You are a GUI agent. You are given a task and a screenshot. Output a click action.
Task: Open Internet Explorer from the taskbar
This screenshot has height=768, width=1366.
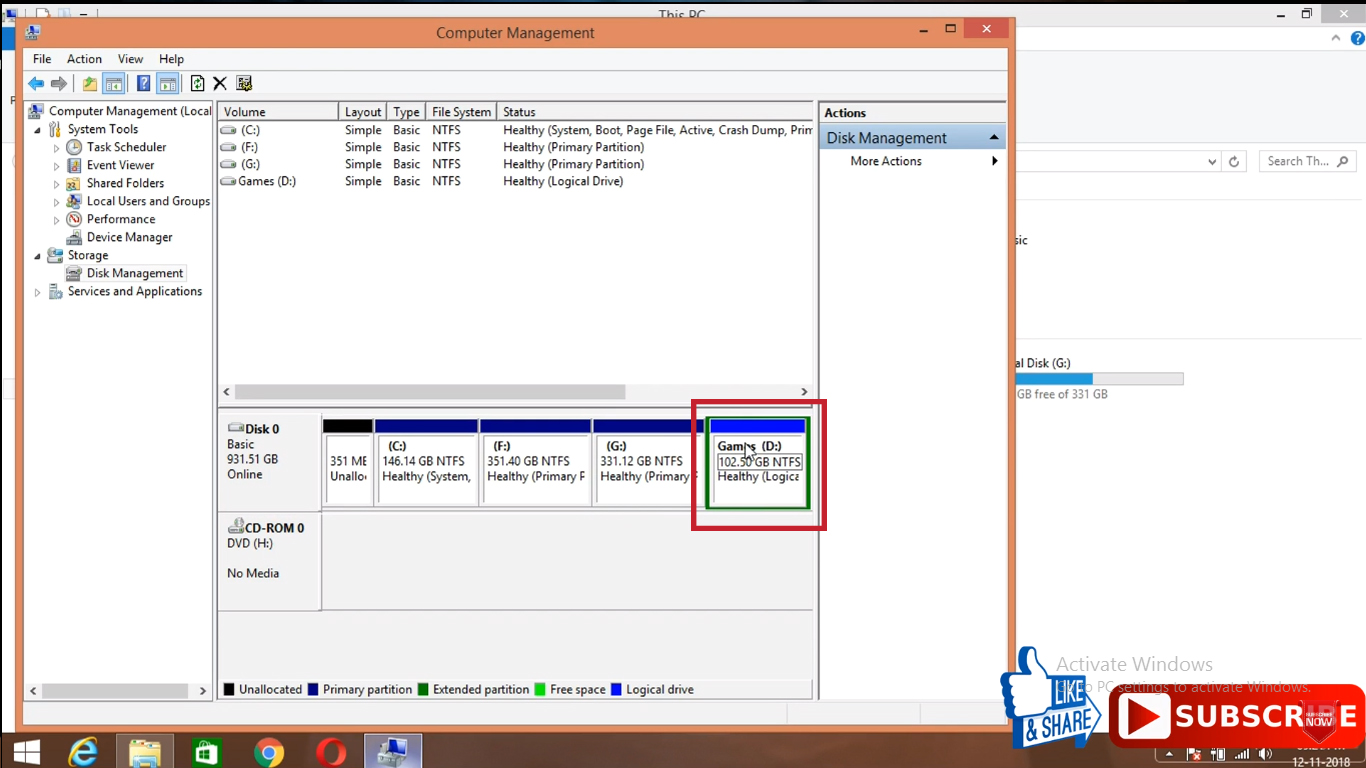[x=84, y=752]
